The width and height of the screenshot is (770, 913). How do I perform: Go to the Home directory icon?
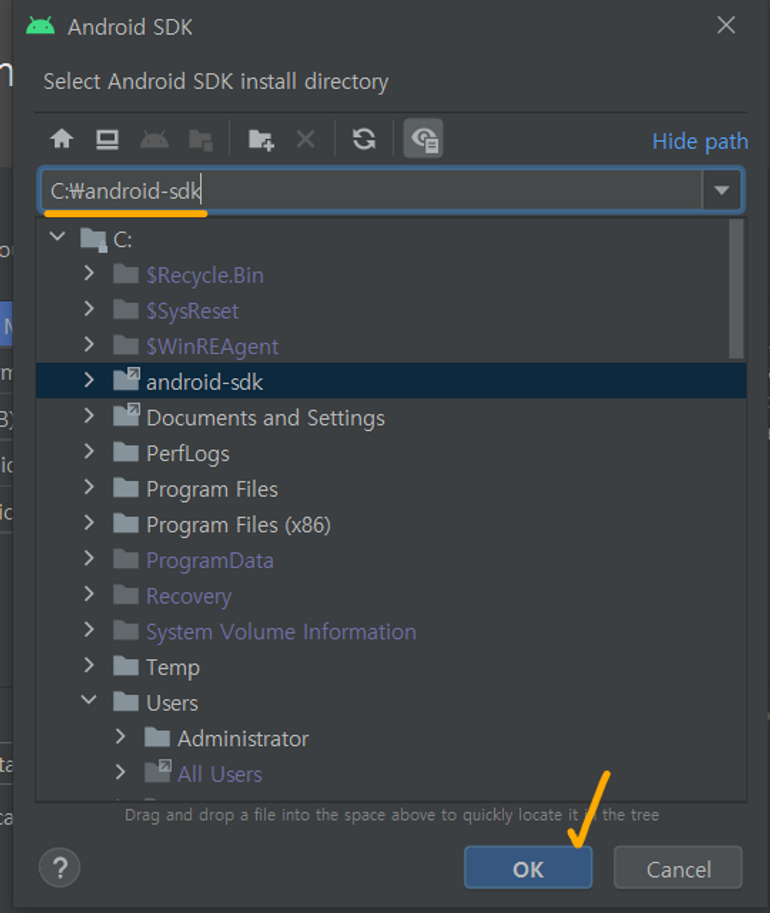(62, 139)
